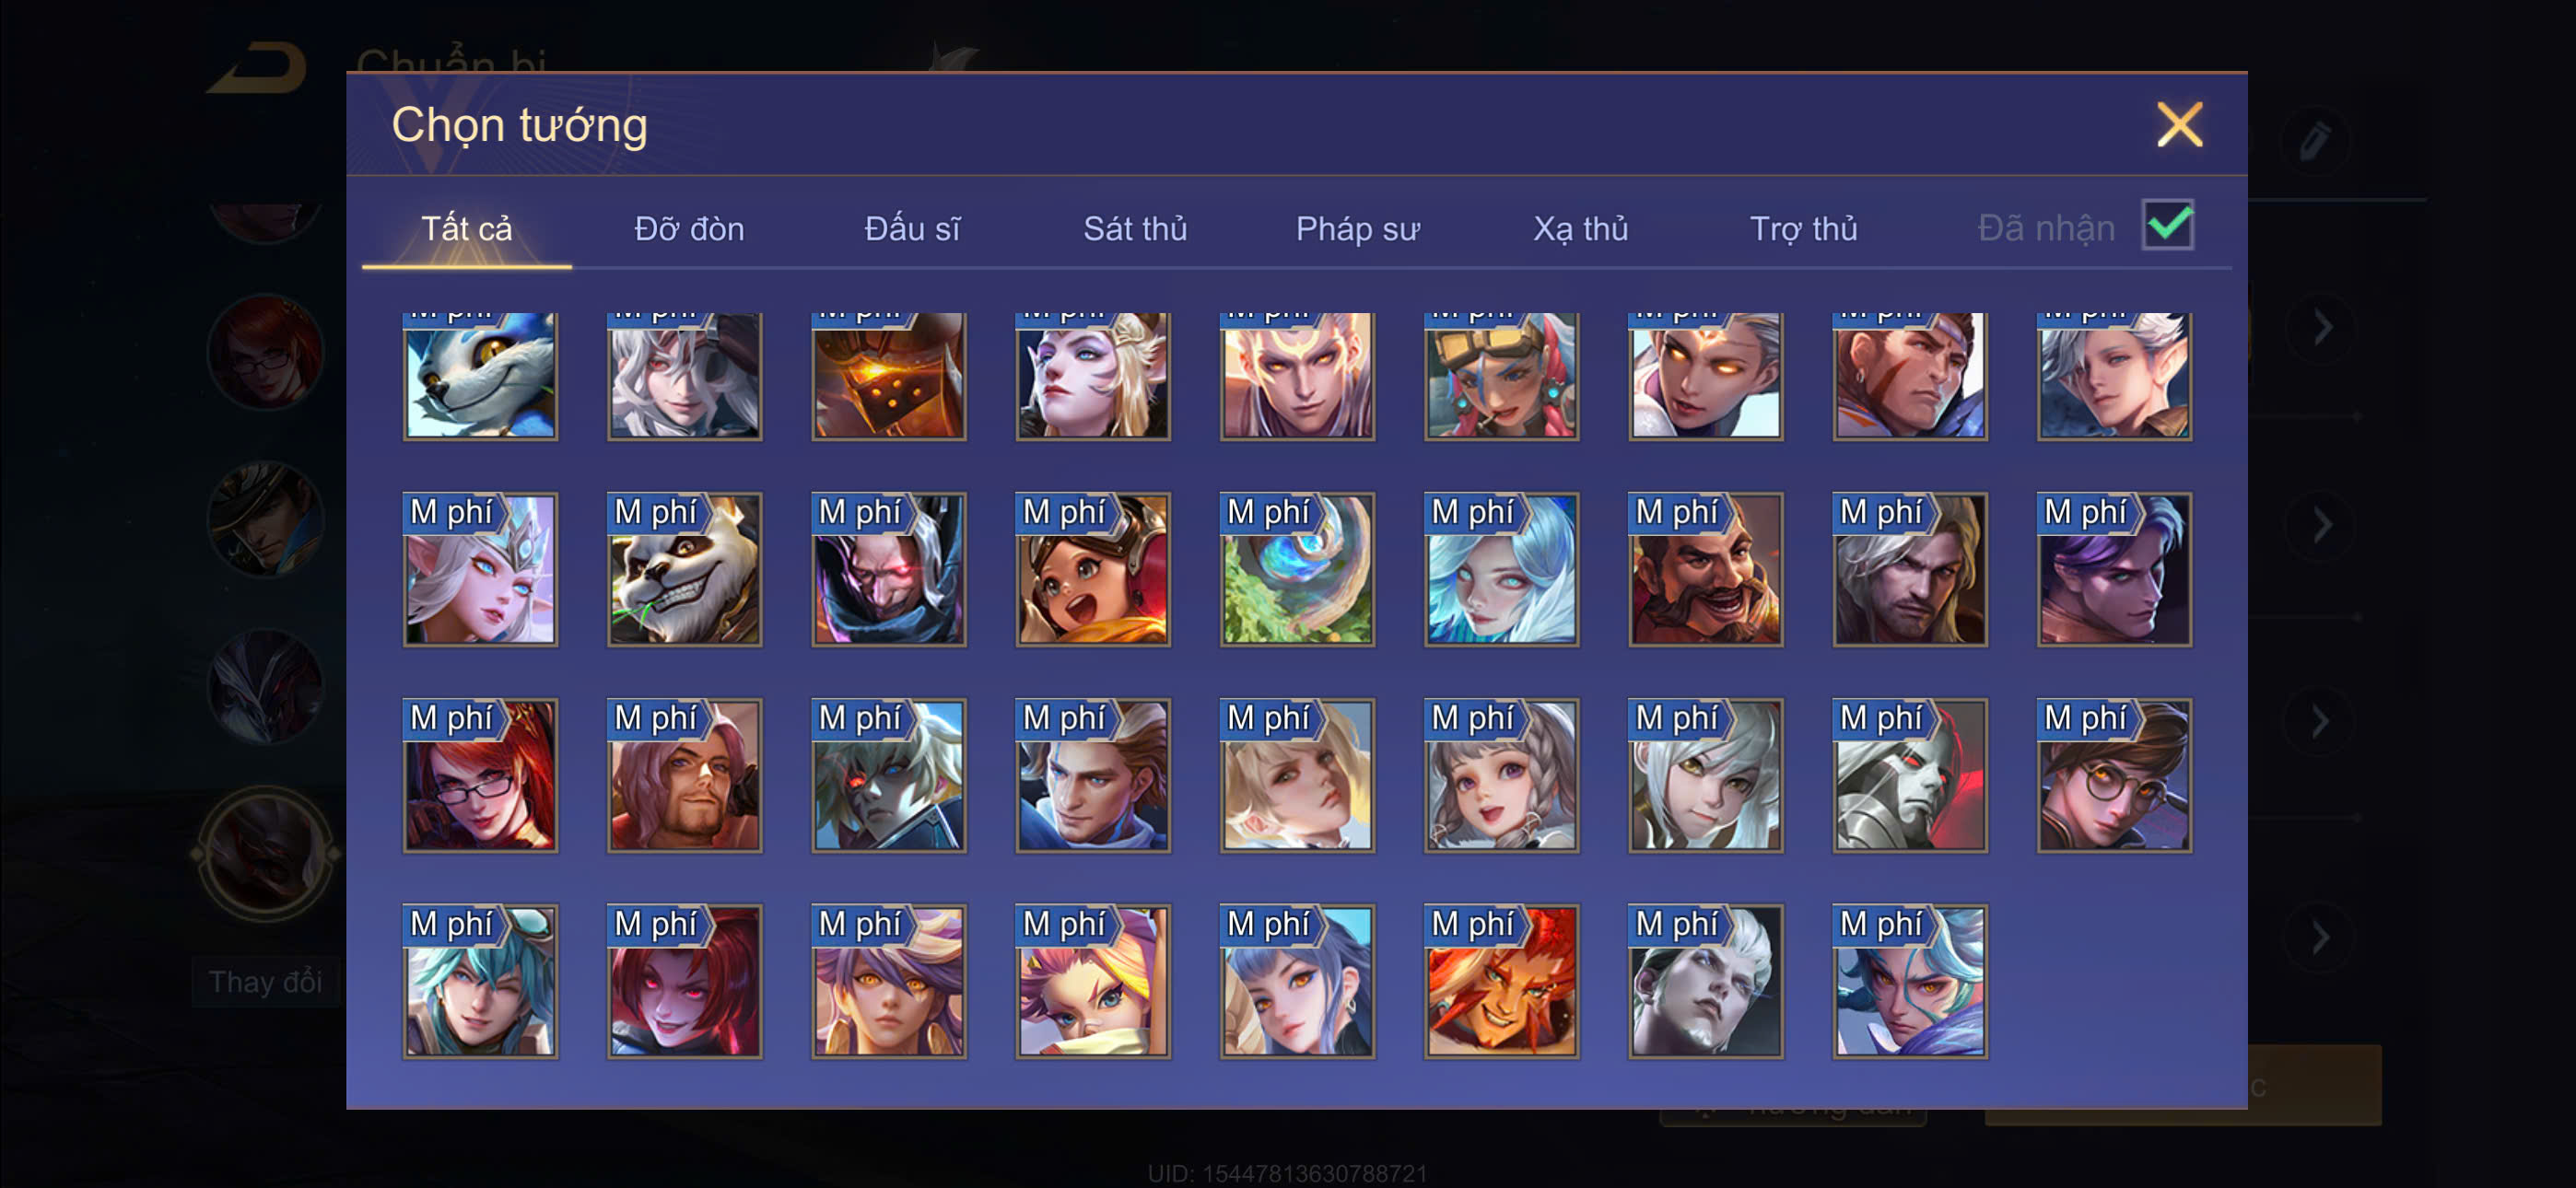Choose the grinning panda hero portrait
Viewport: 2576px width, 1188px height.
click(684, 569)
